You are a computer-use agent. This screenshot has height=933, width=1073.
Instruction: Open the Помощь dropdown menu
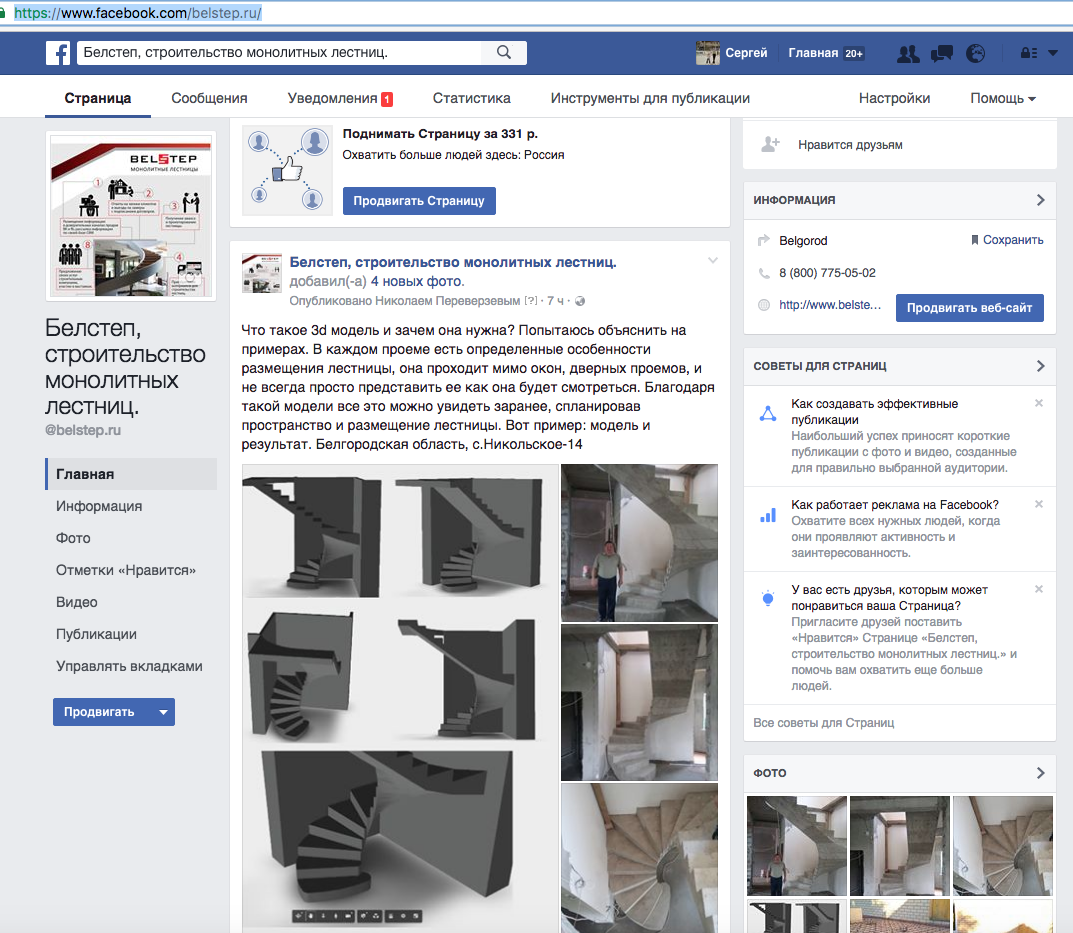pyautogui.click(x=1003, y=98)
